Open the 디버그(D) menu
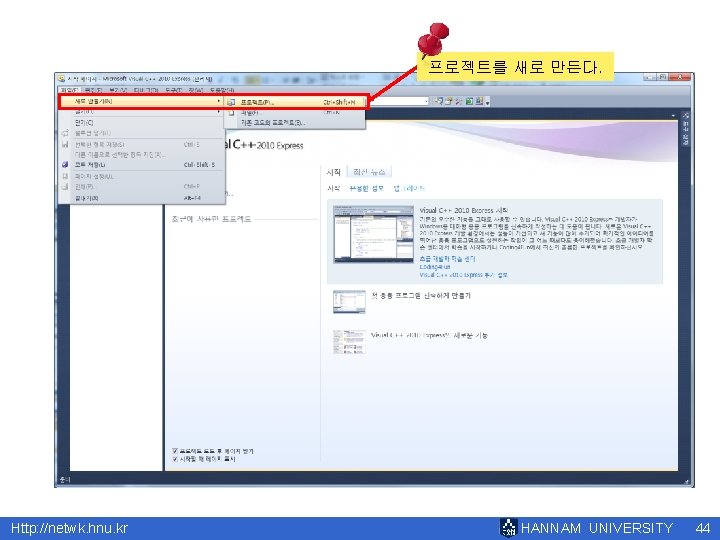The height and width of the screenshot is (540, 720). coord(146,90)
